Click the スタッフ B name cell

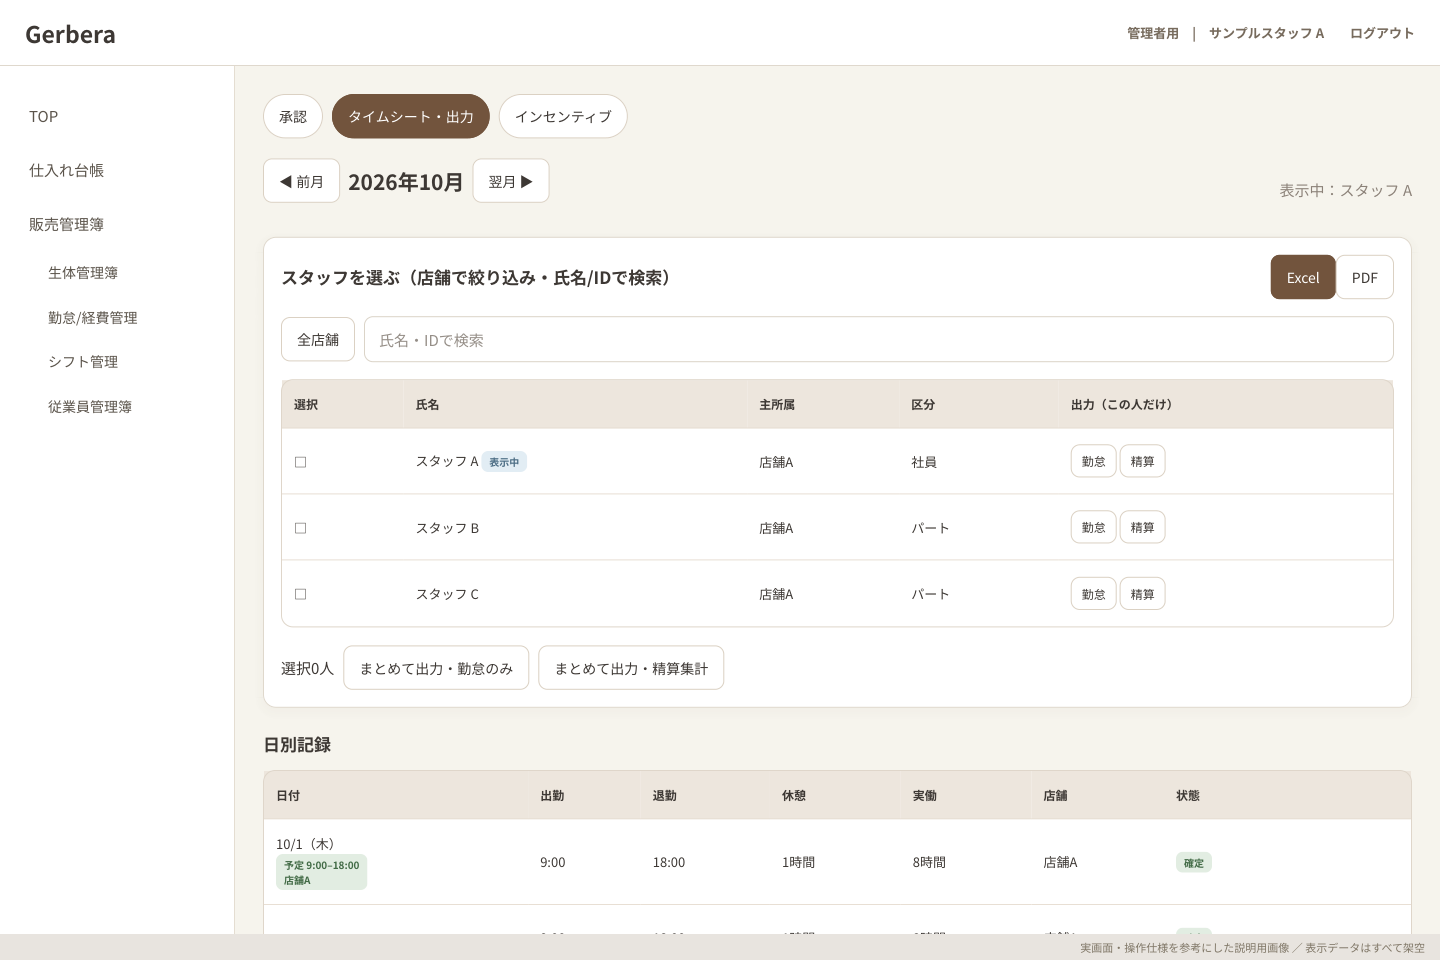pos(447,528)
